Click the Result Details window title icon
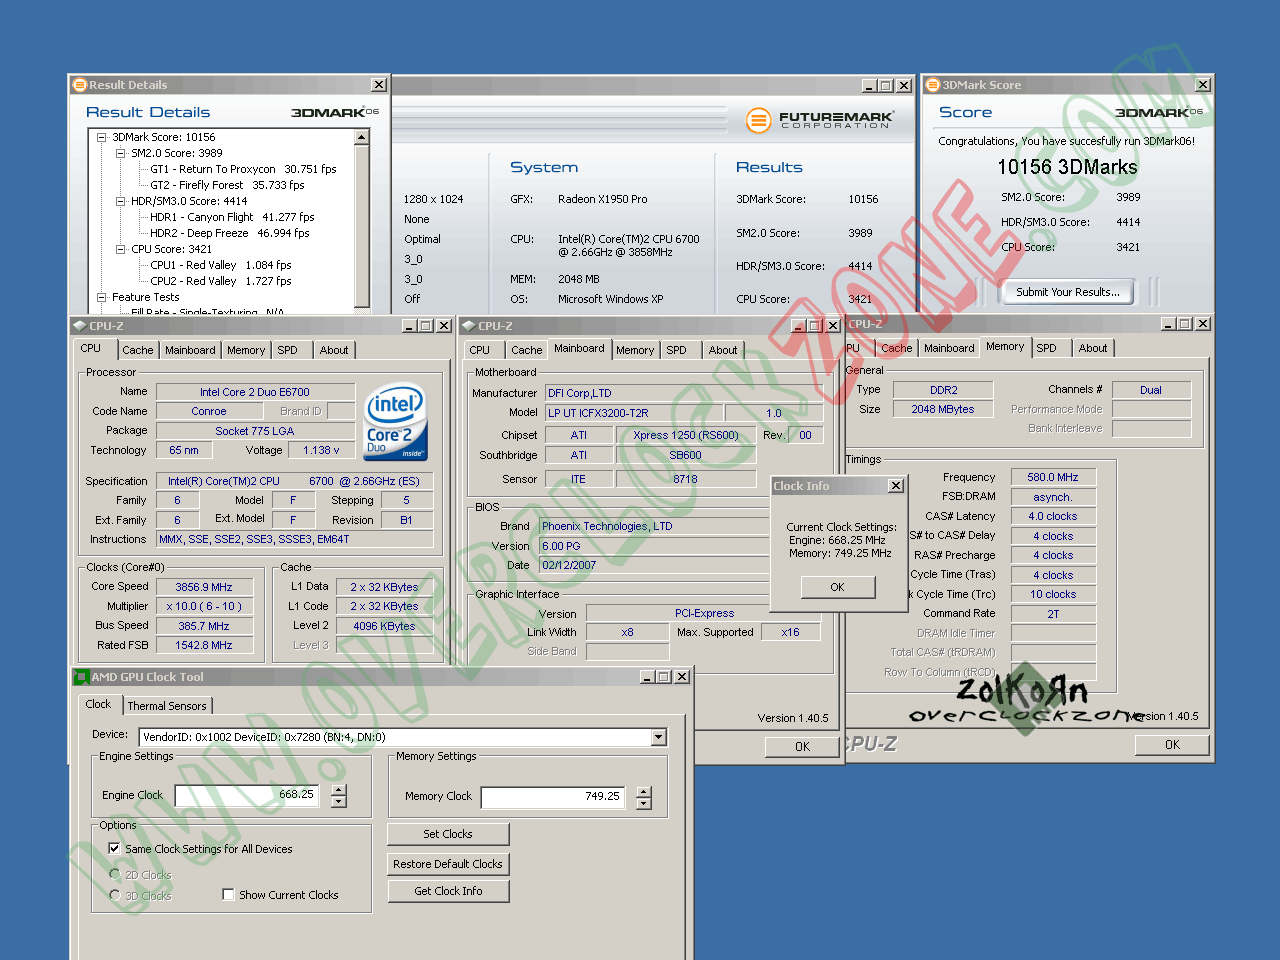1280x960 pixels. point(80,85)
